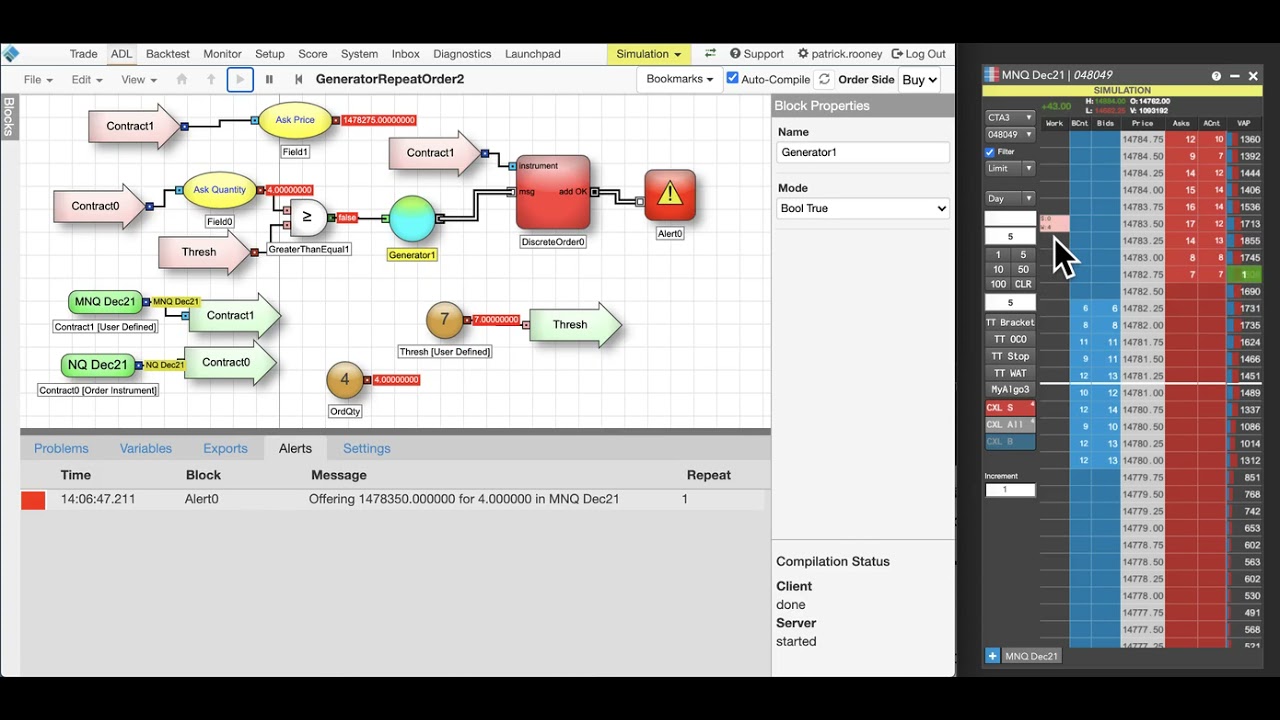
Task: Click the Increment input field
Action: pos(1010,490)
